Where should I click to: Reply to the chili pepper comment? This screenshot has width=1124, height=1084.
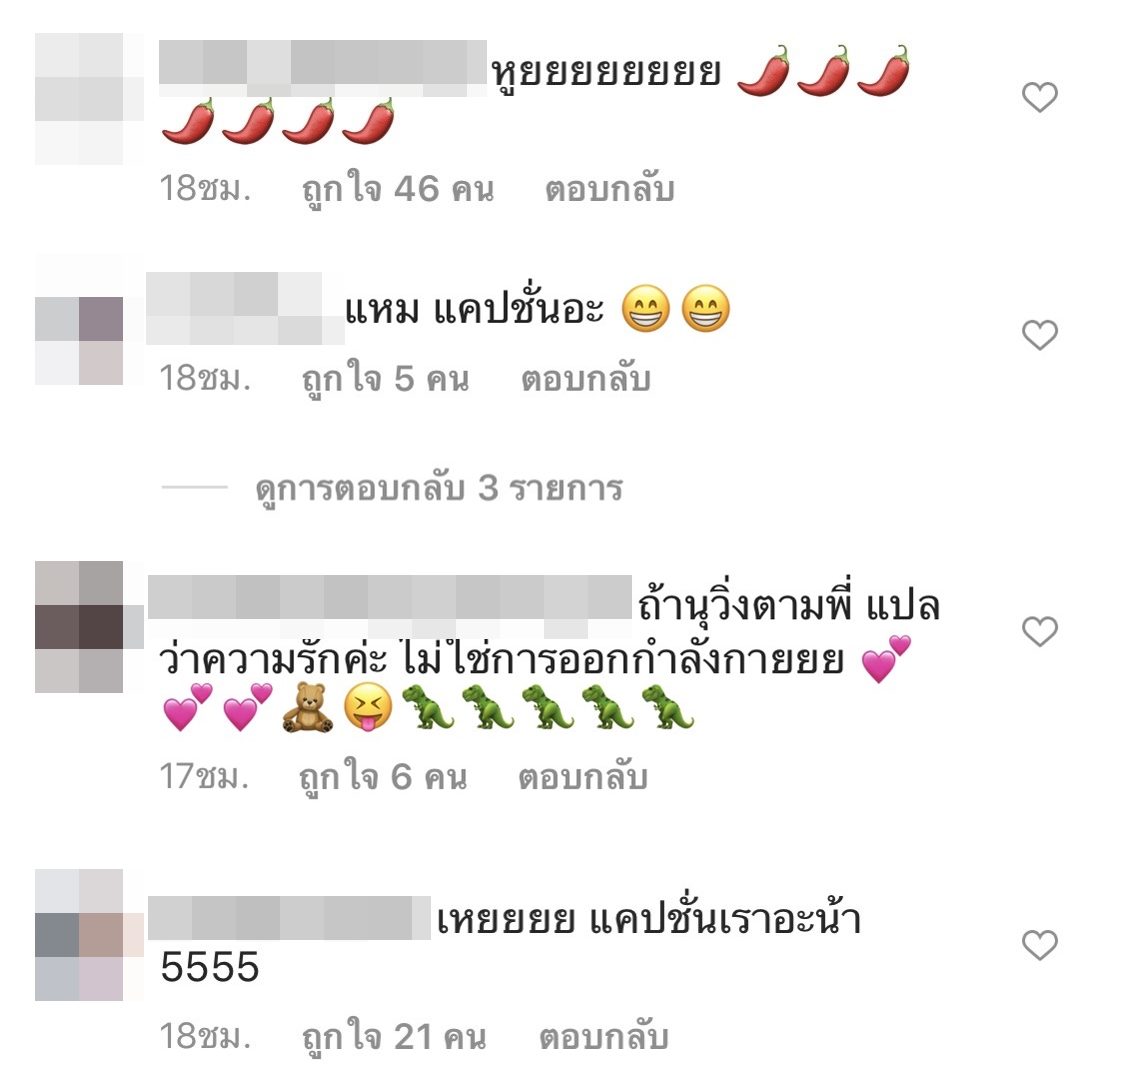[609, 189]
